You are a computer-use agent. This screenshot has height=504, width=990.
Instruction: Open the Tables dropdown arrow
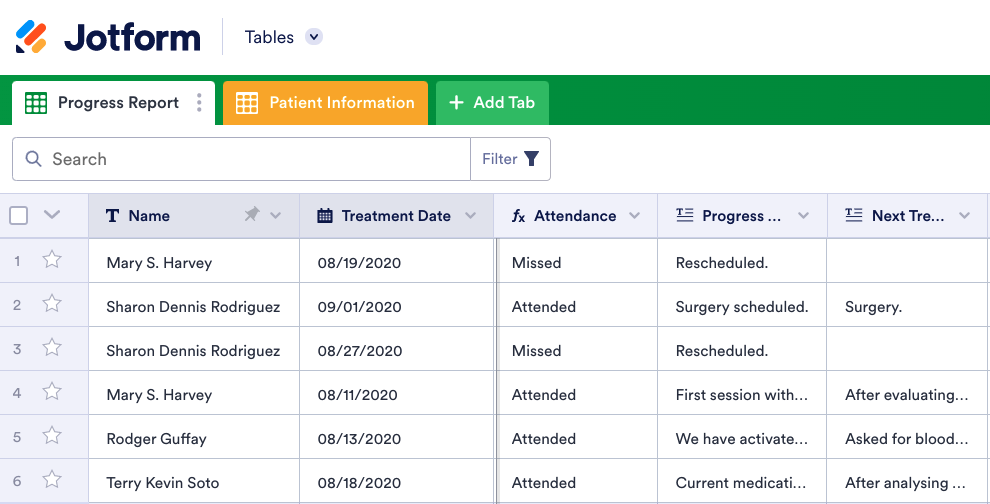coord(314,37)
